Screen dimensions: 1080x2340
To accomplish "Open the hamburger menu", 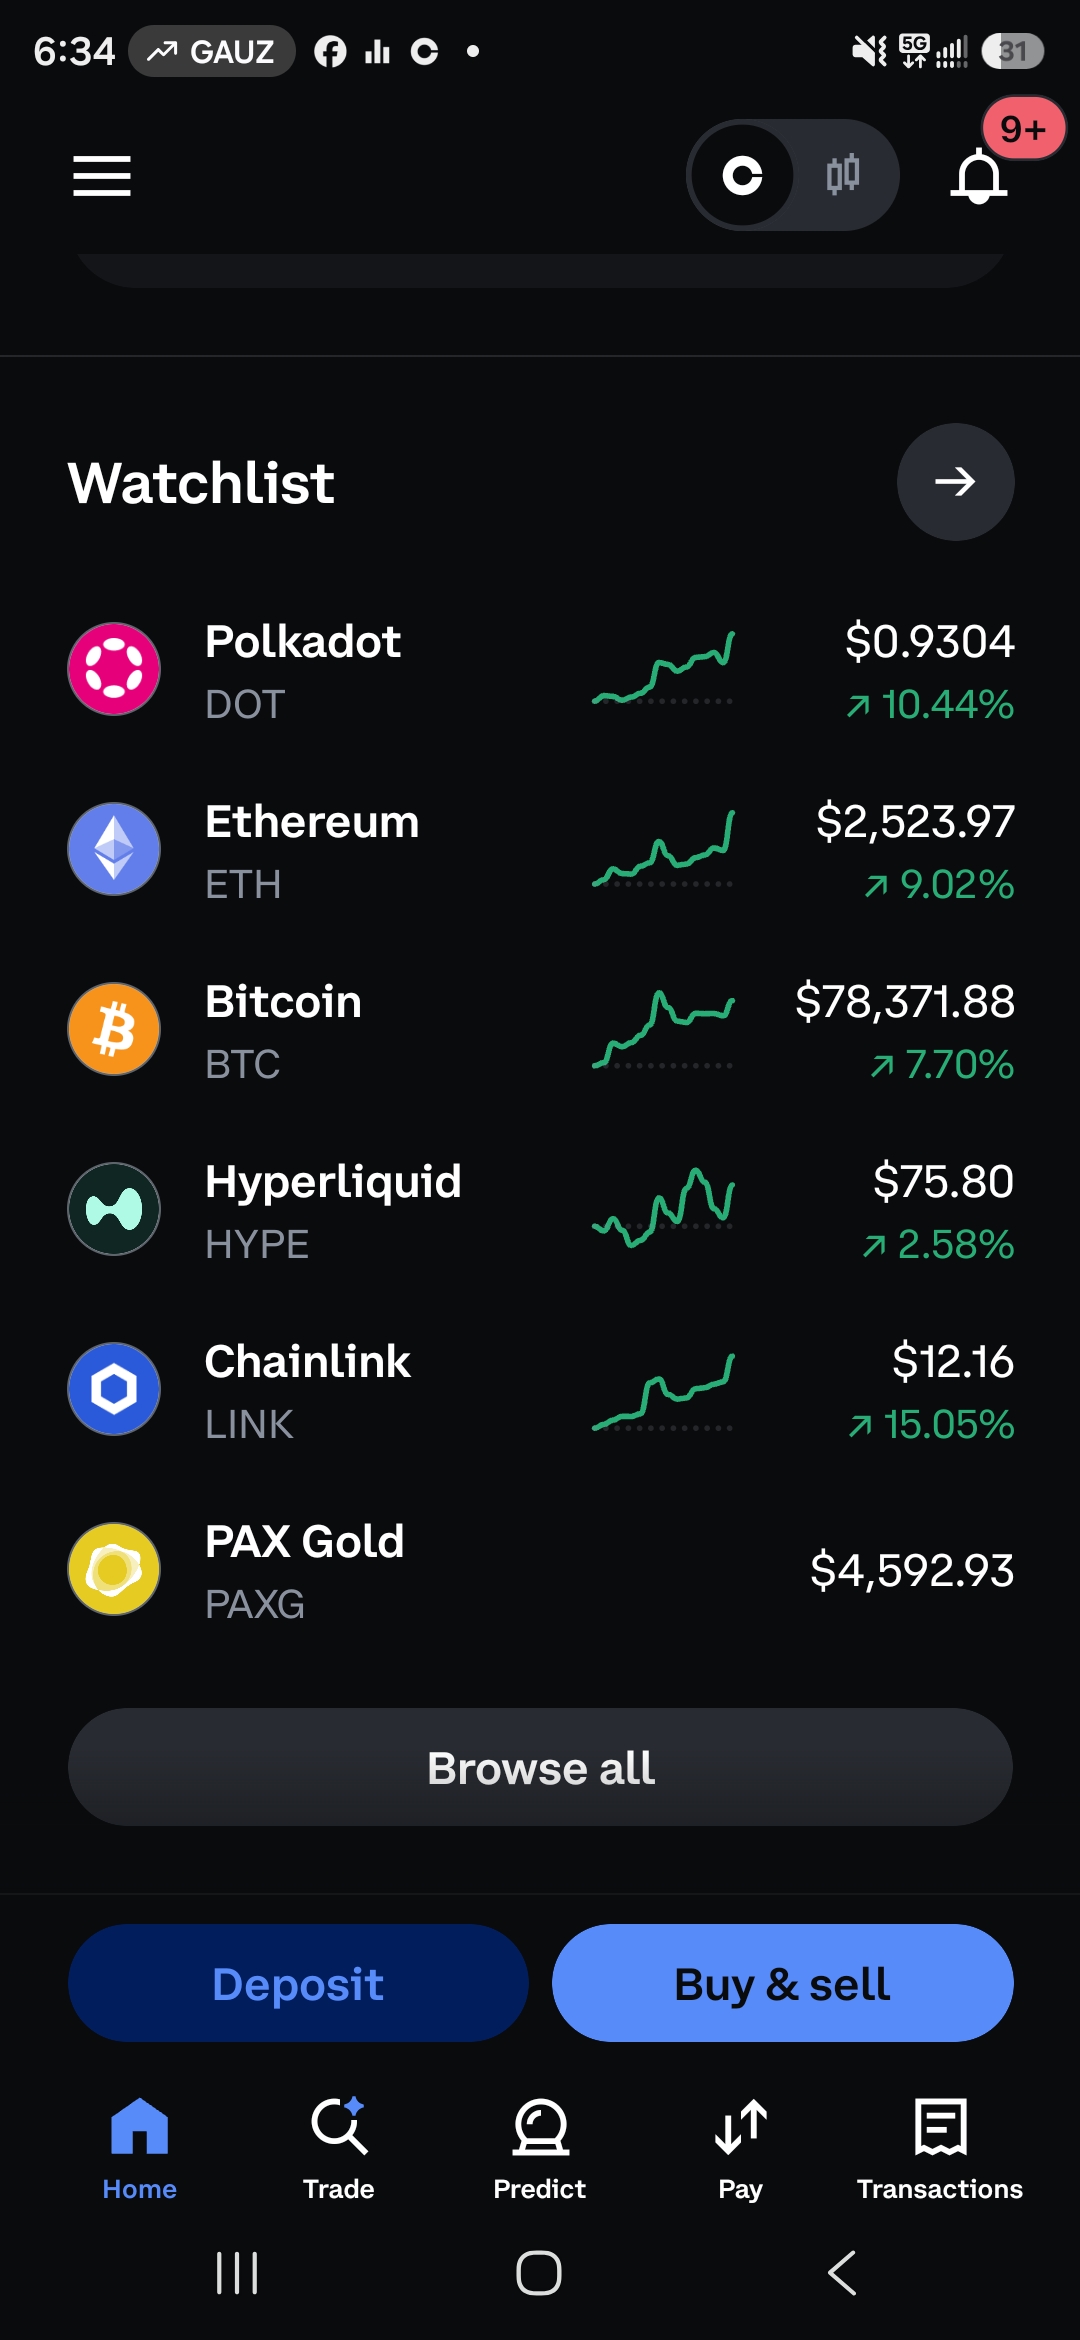I will pyautogui.click(x=102, y=176).
